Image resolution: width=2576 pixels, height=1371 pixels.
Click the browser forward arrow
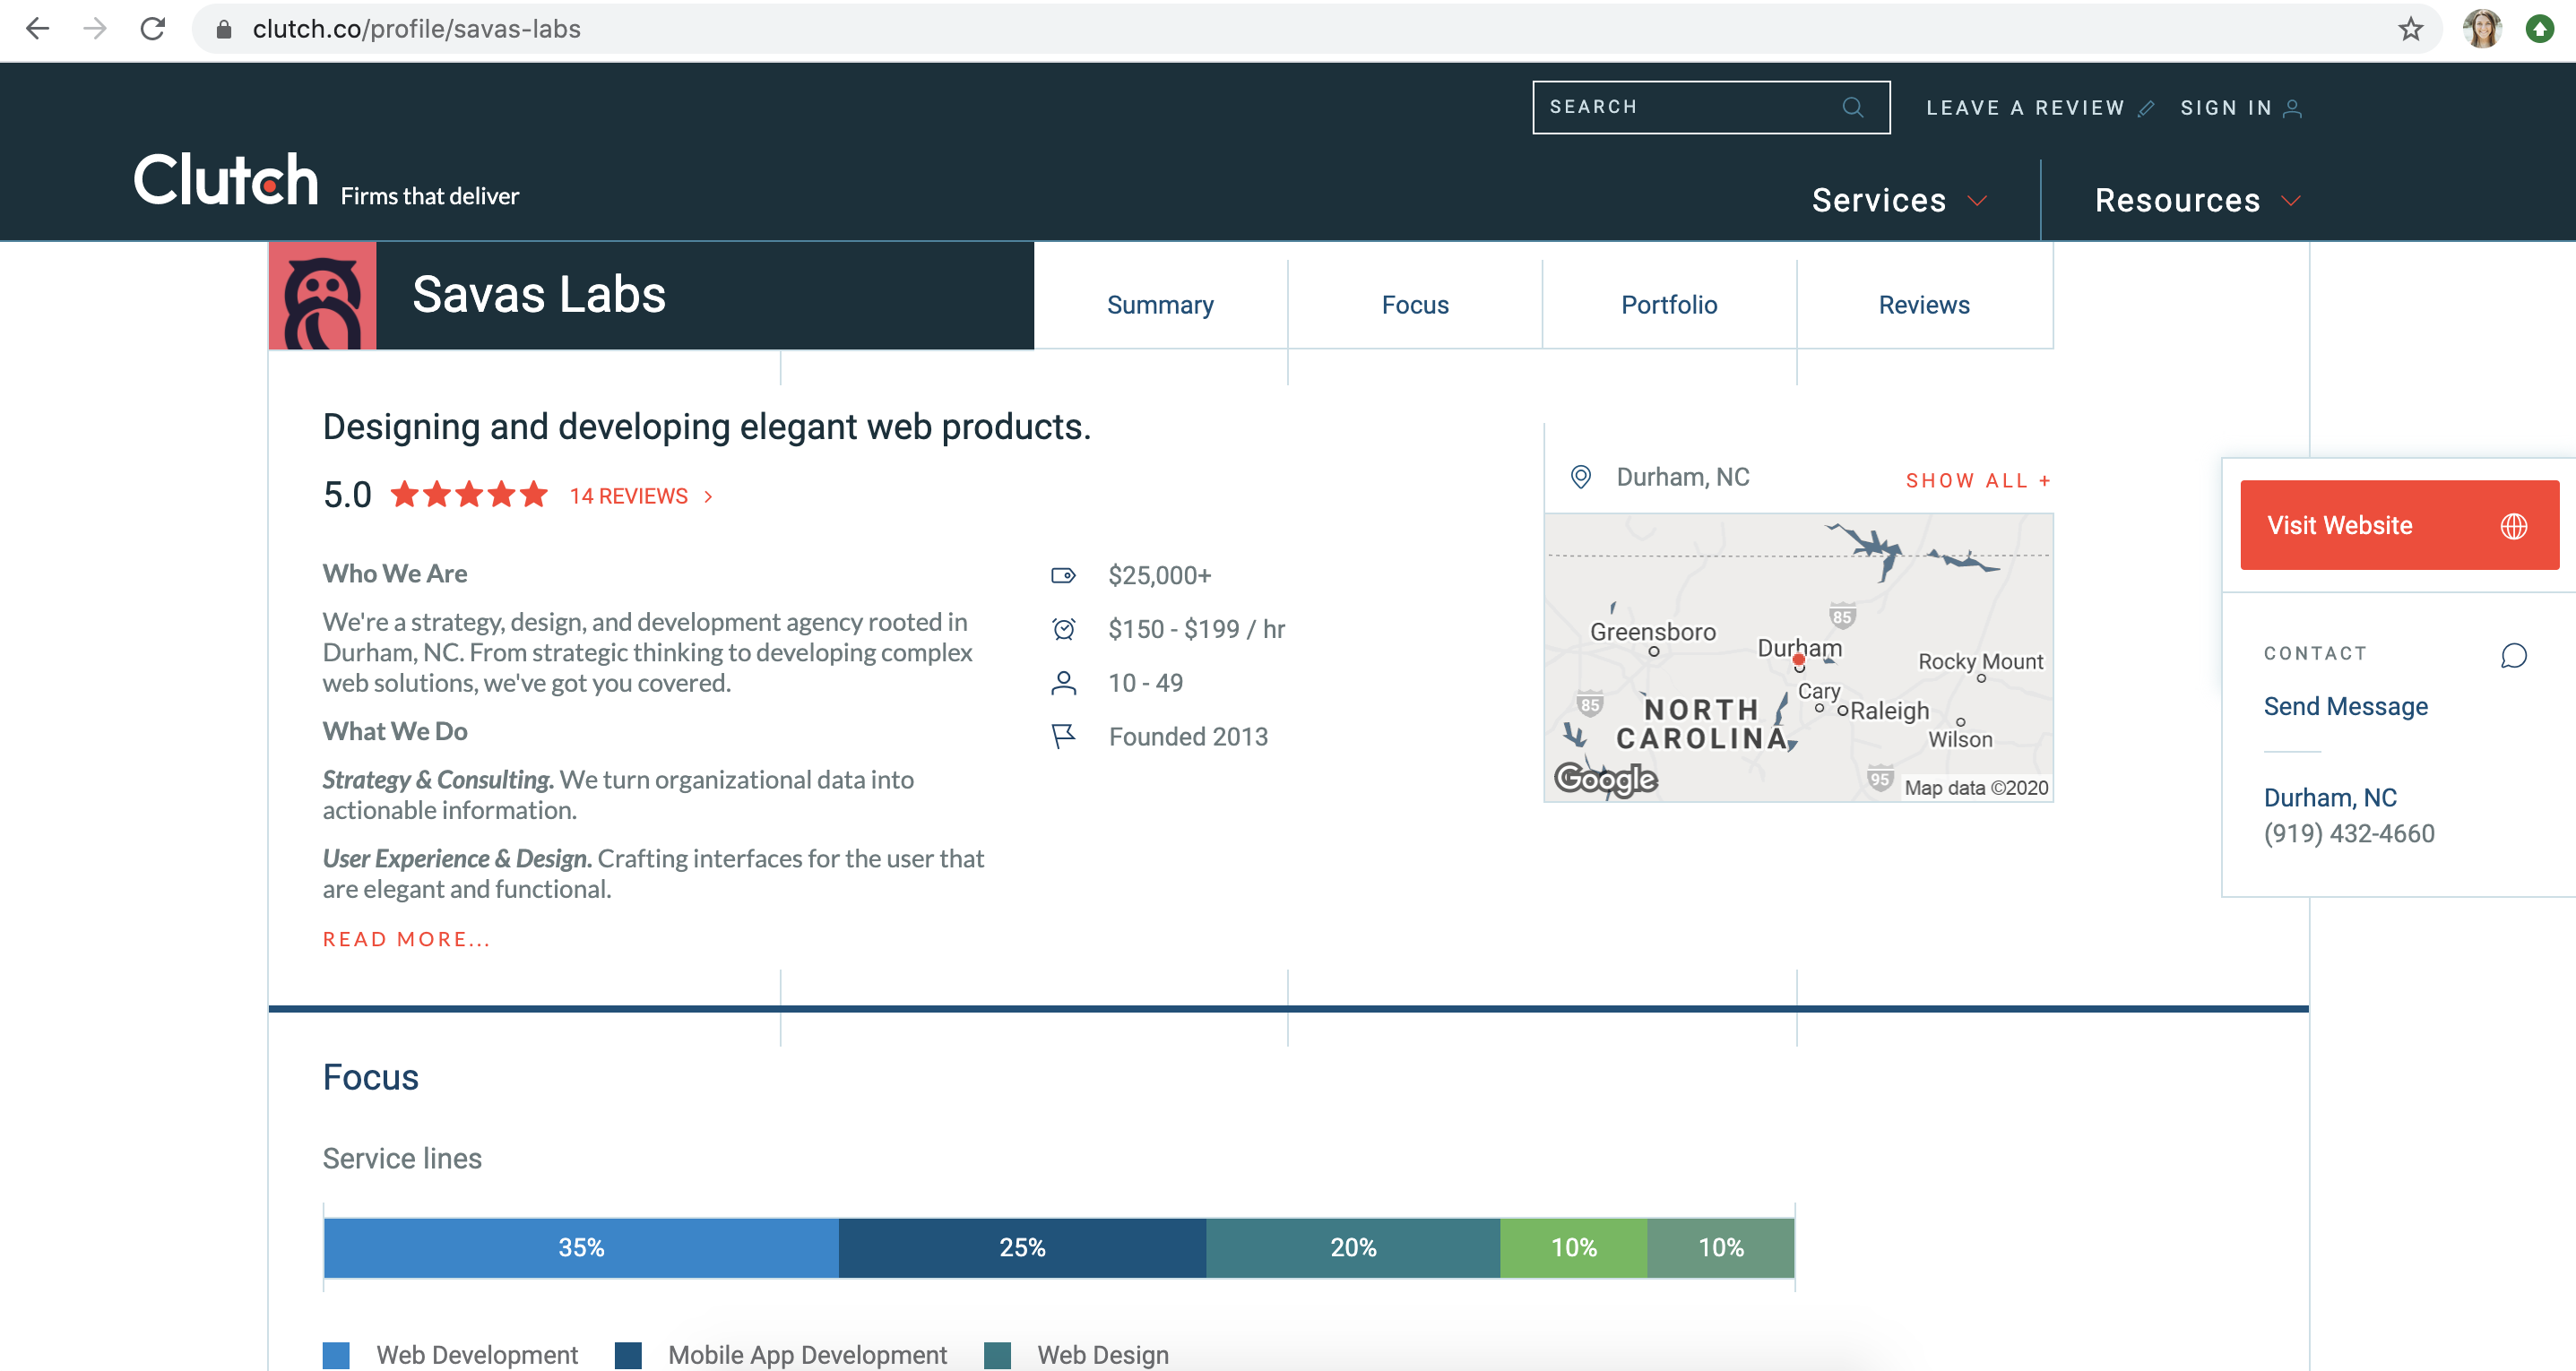pyautogui.click(x=95, y=29)
